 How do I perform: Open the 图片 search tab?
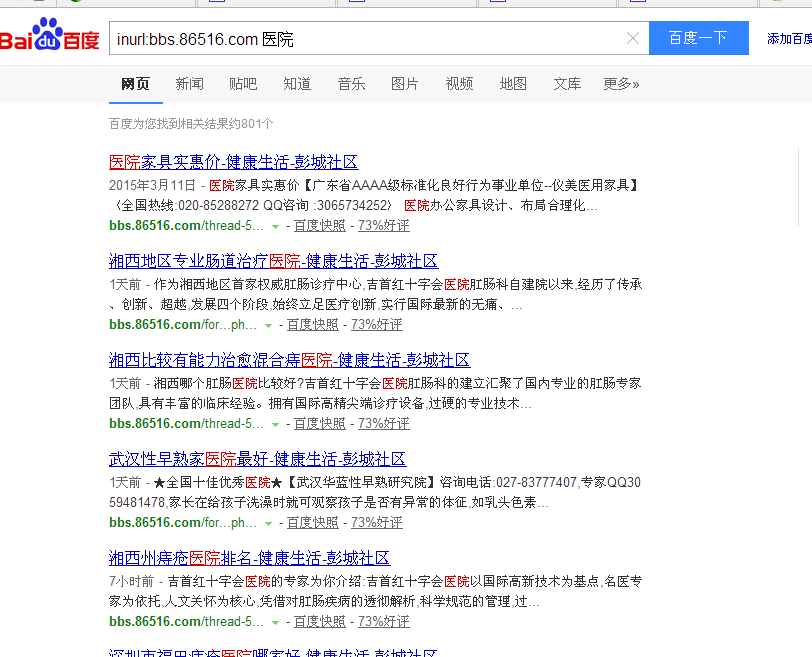(405, 84)
